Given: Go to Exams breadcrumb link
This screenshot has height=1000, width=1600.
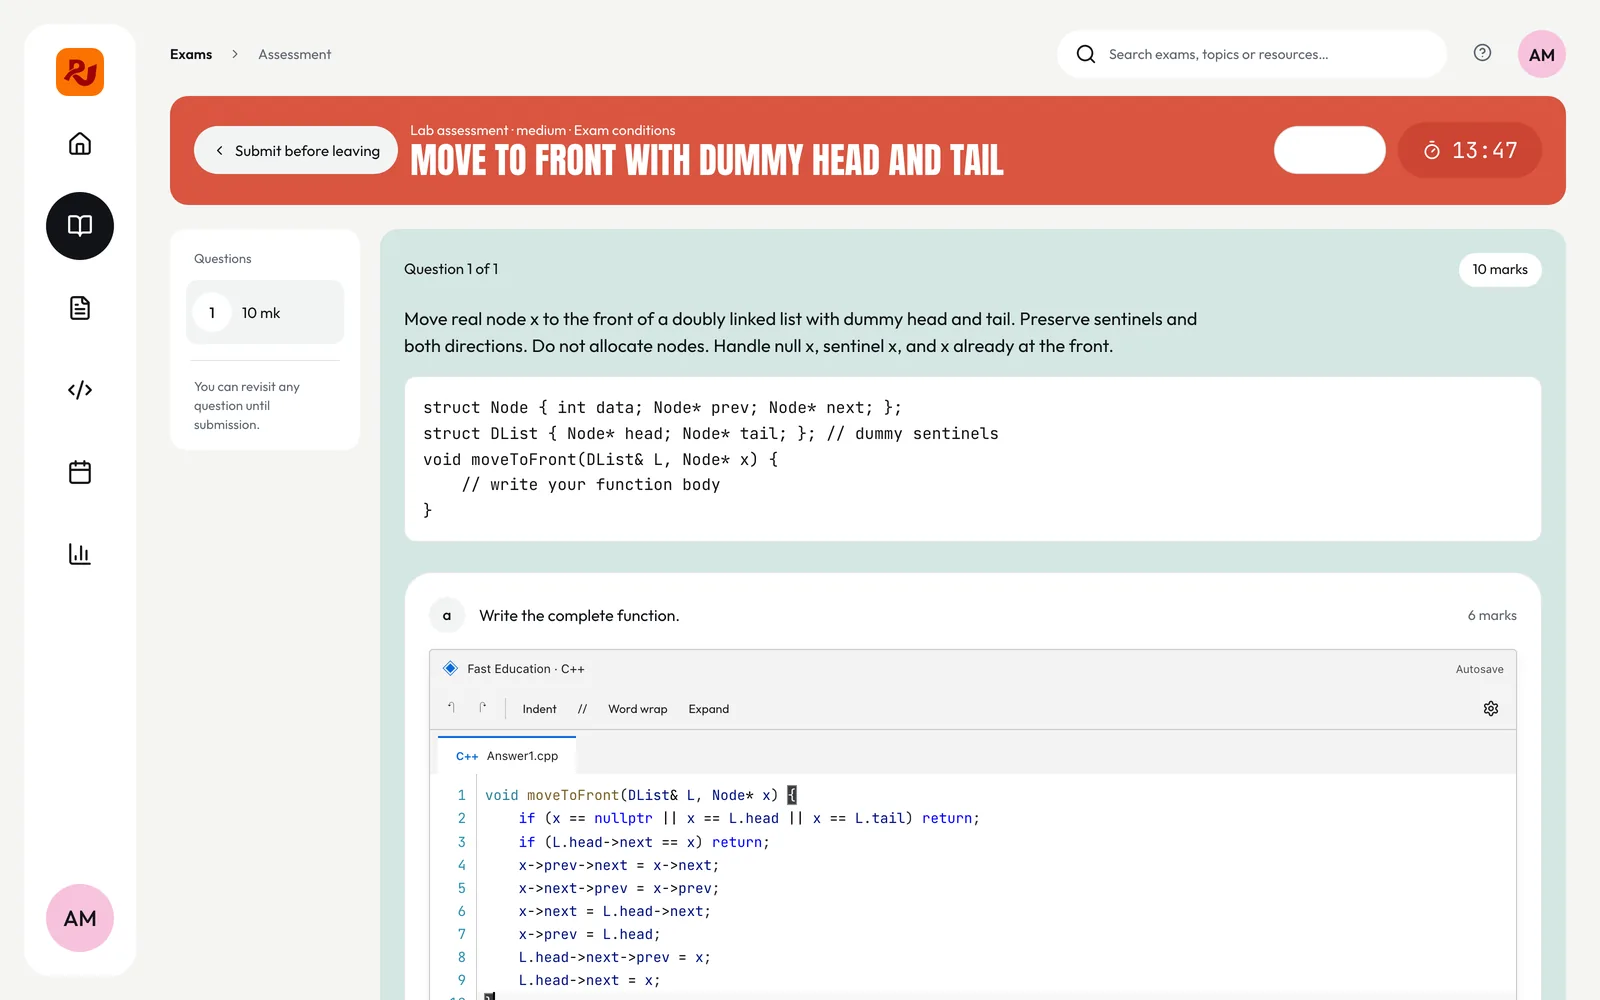Looking at the screenshot, I should point(191,54).
